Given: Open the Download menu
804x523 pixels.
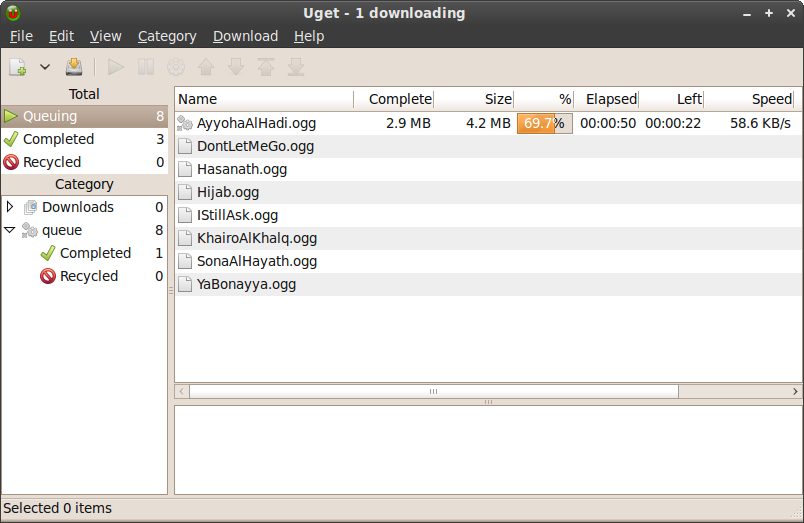Looking at the screenshot, I should tap(246, 36).
